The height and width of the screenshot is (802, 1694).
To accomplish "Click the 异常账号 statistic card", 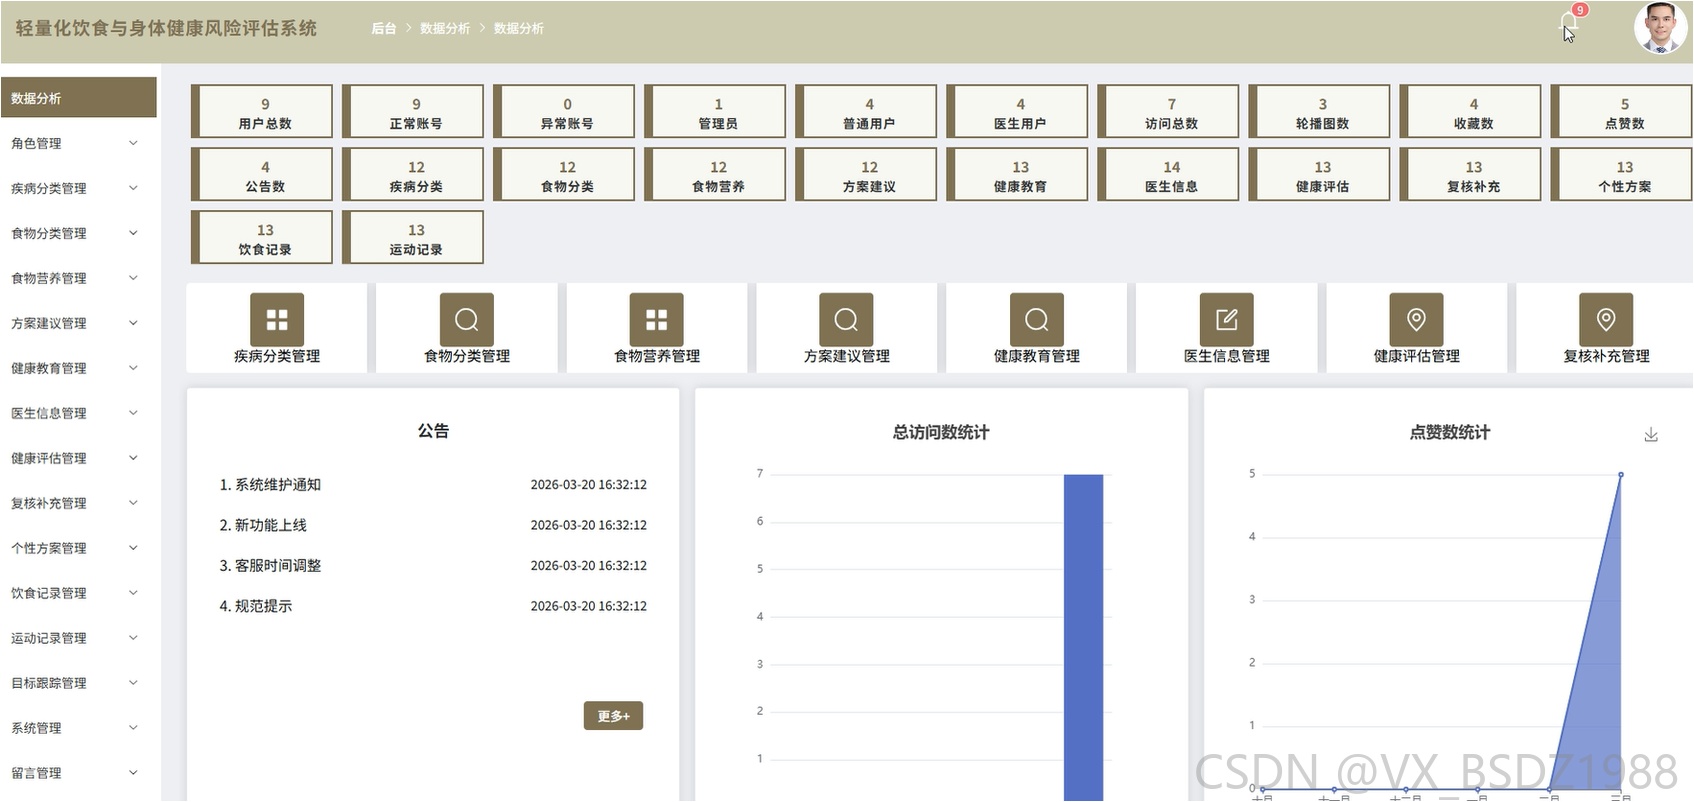I will tap(564, 111).
